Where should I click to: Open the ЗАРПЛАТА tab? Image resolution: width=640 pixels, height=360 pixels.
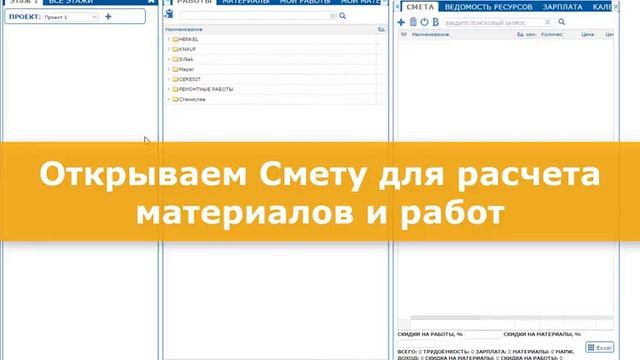click(562, 7)
